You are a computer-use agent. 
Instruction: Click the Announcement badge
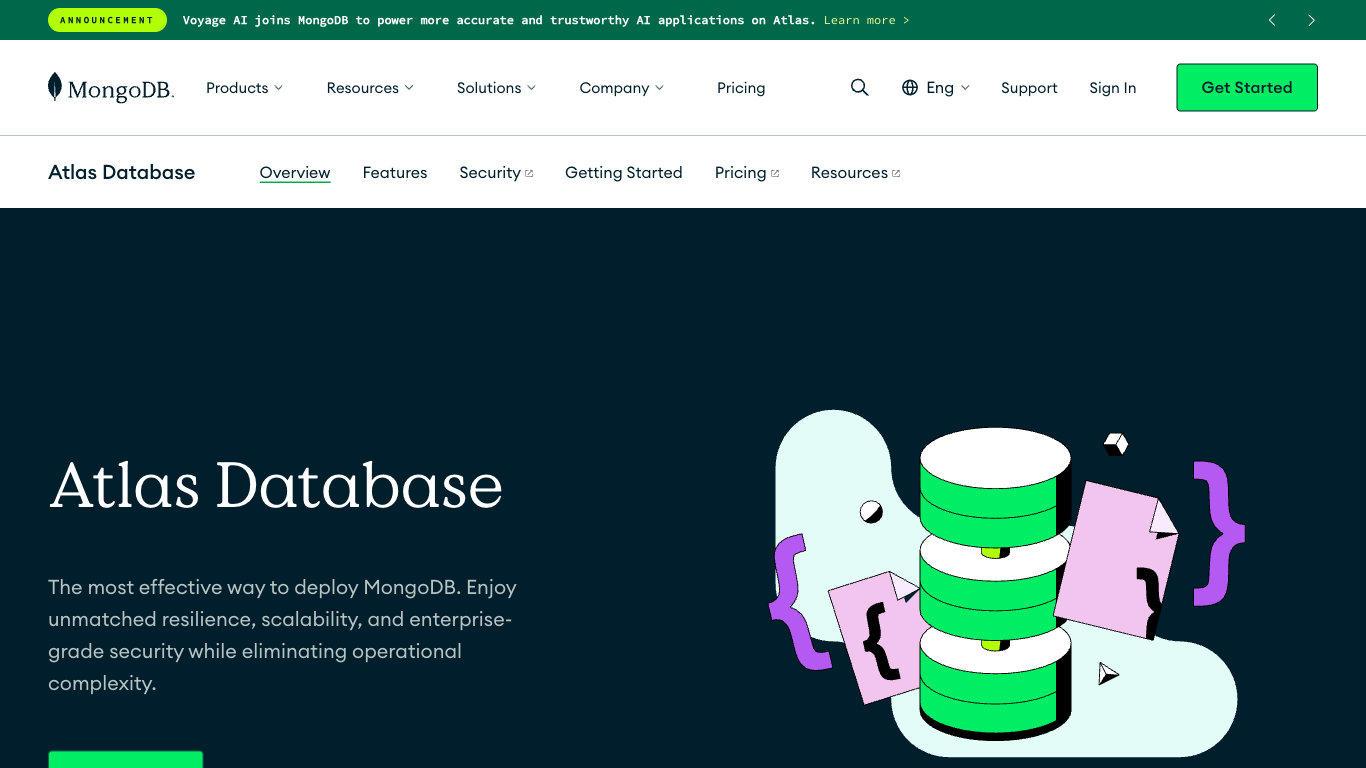(107, 20)
